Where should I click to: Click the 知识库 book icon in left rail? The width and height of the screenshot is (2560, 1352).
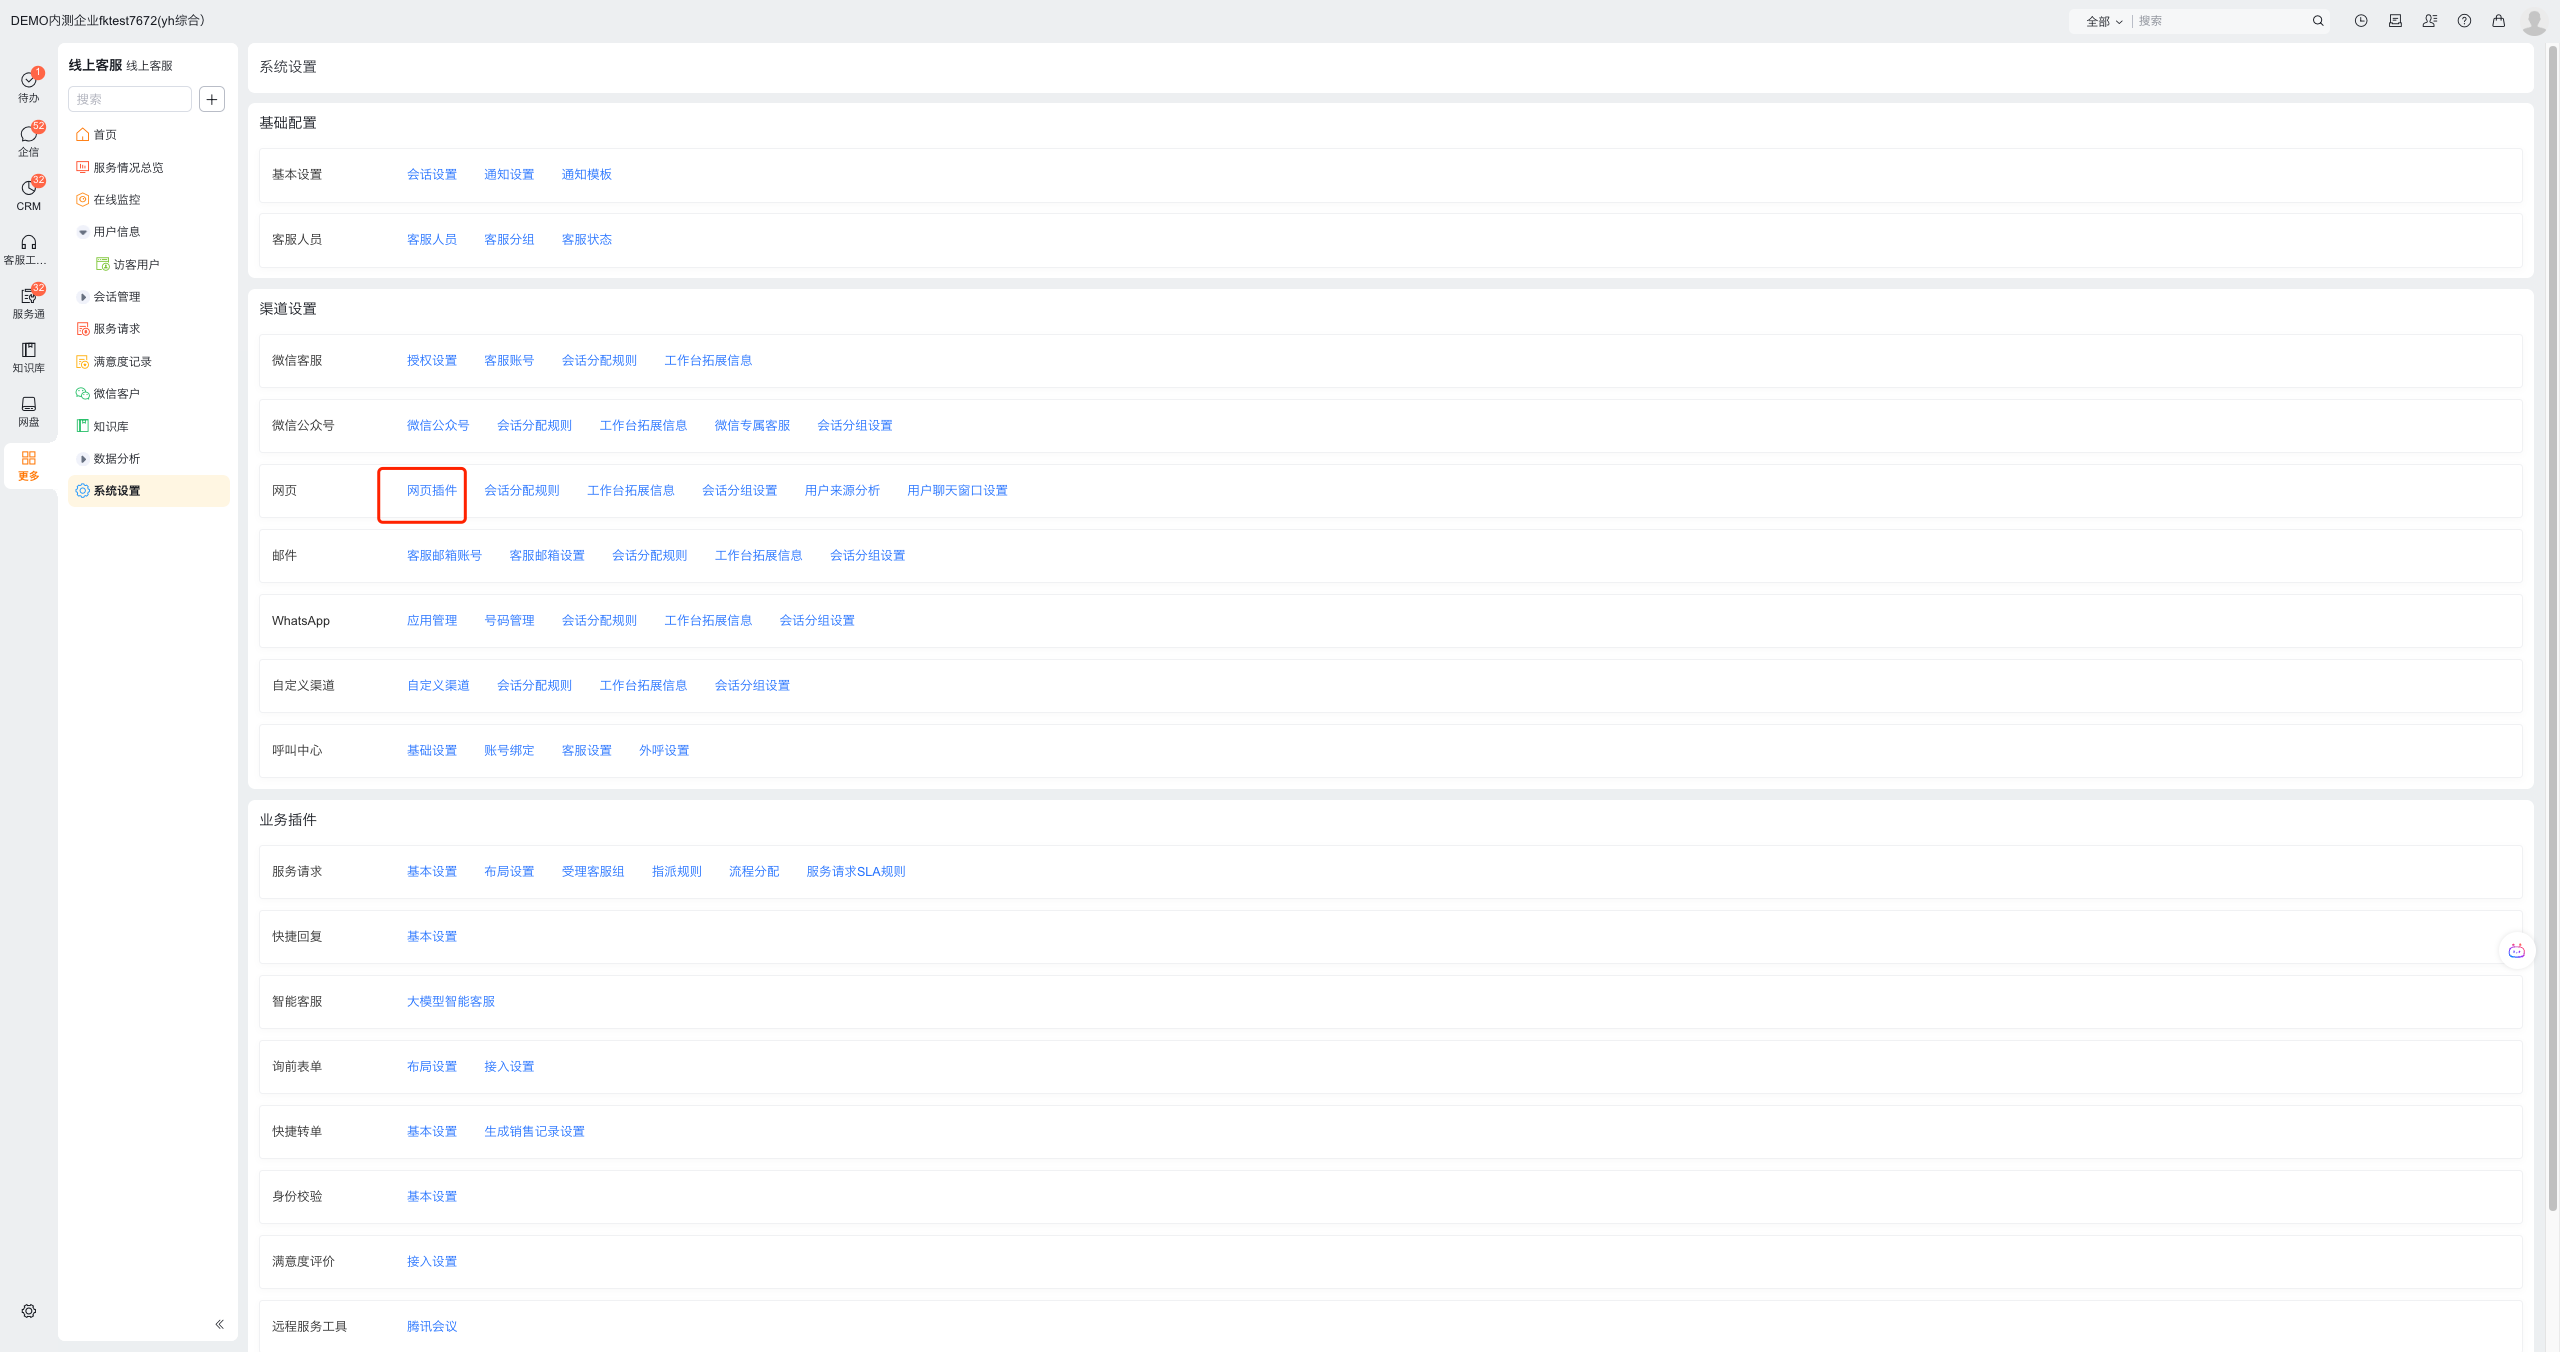[28, 351]
